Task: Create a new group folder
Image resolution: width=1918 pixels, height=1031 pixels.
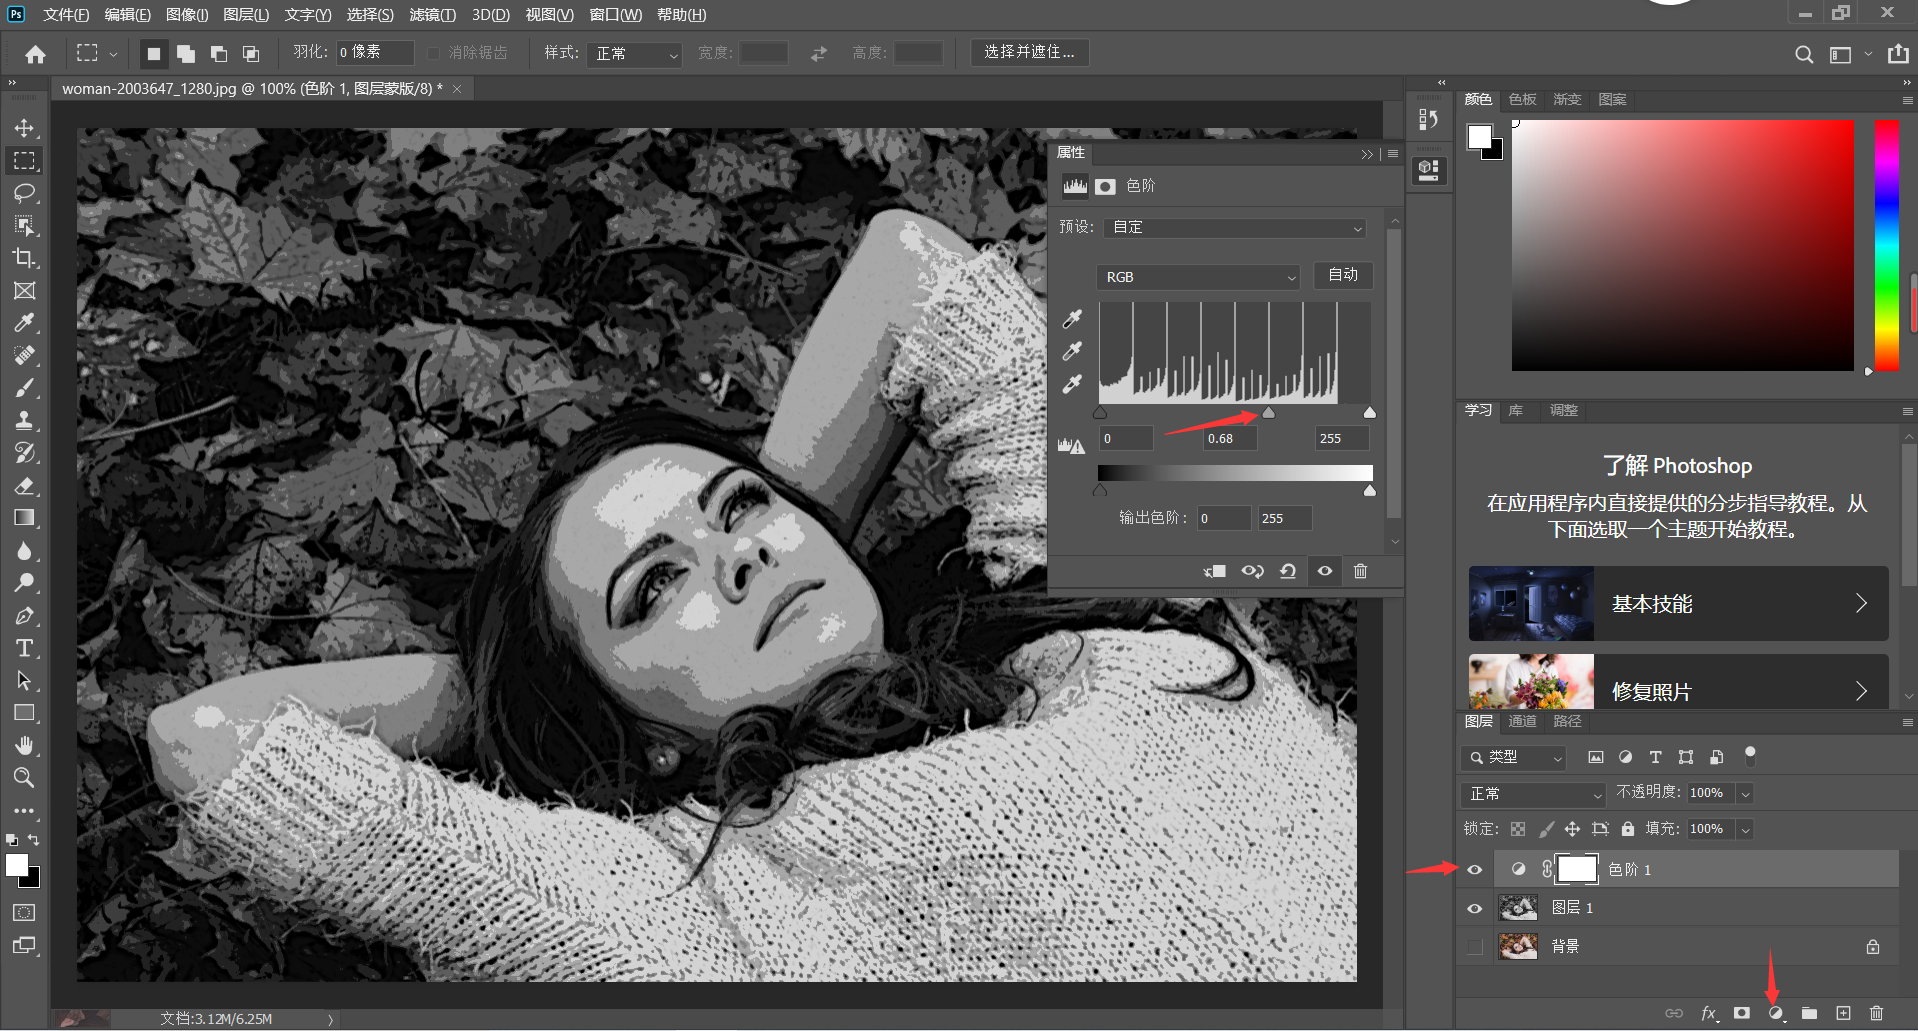Action: pos(1809,1013)
